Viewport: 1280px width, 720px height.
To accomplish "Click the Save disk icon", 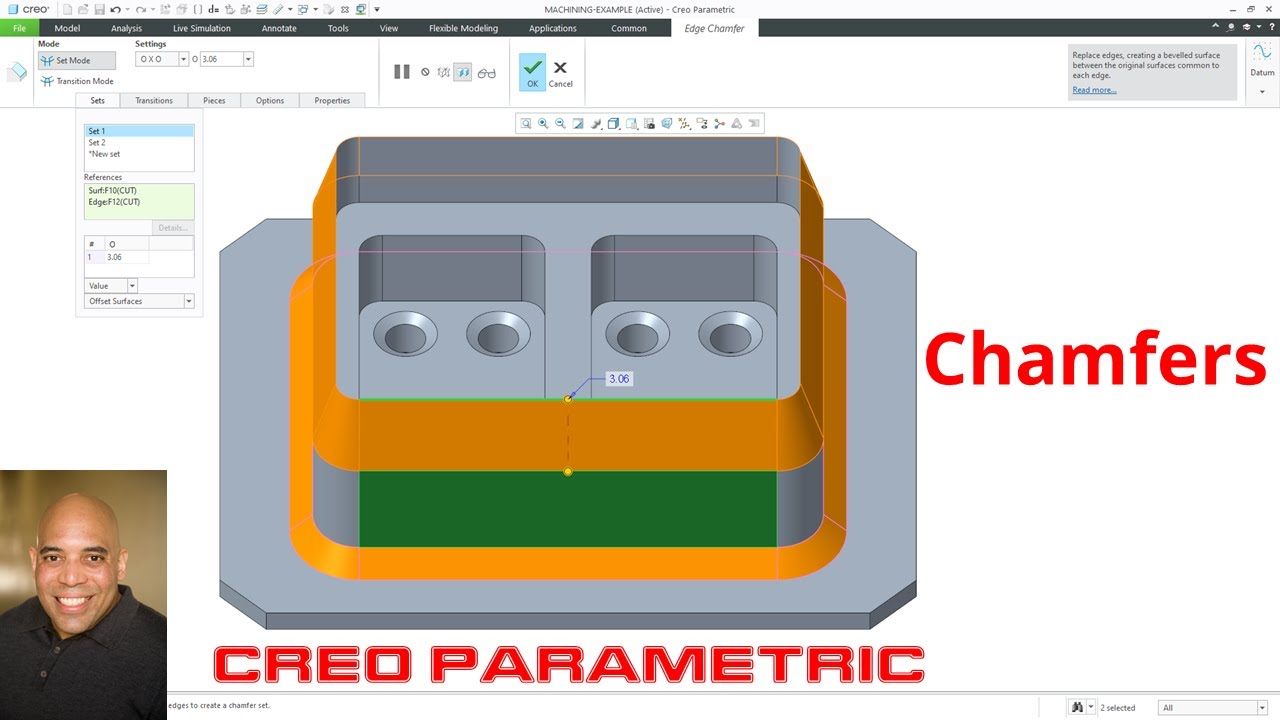I will coord(99,9).
